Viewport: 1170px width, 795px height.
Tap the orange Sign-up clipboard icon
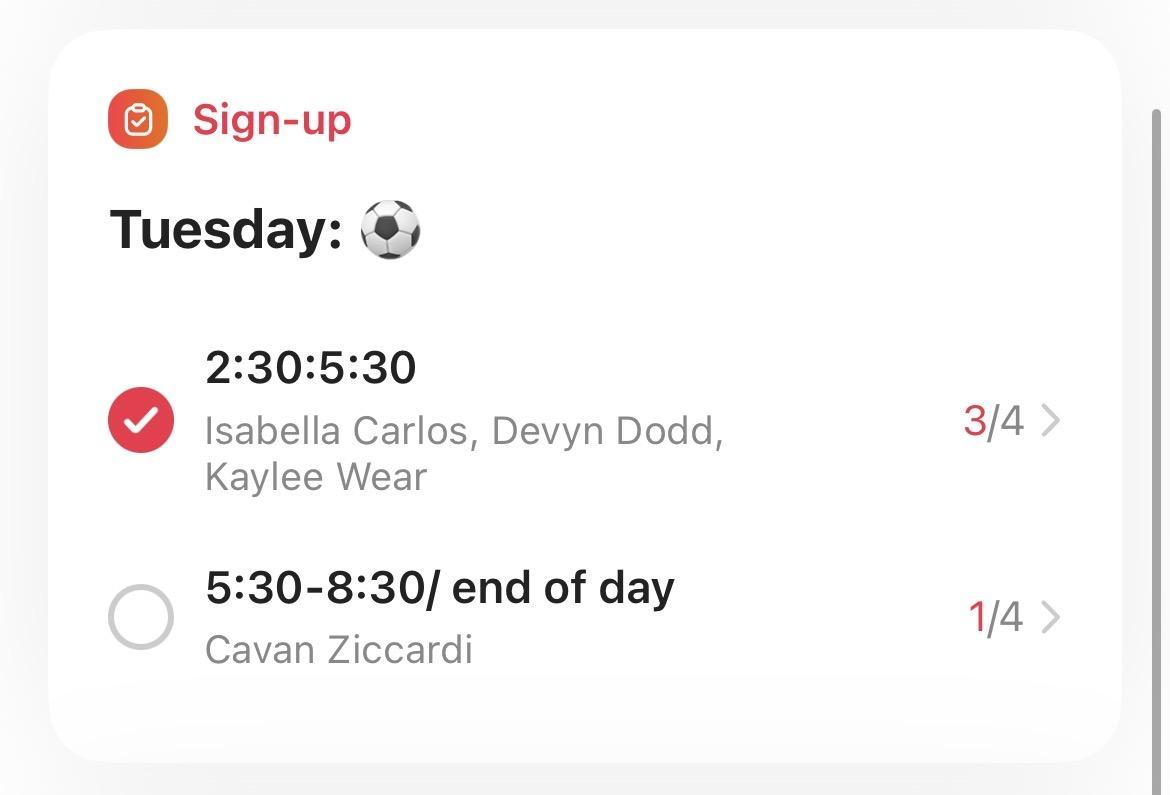(138, 119)
